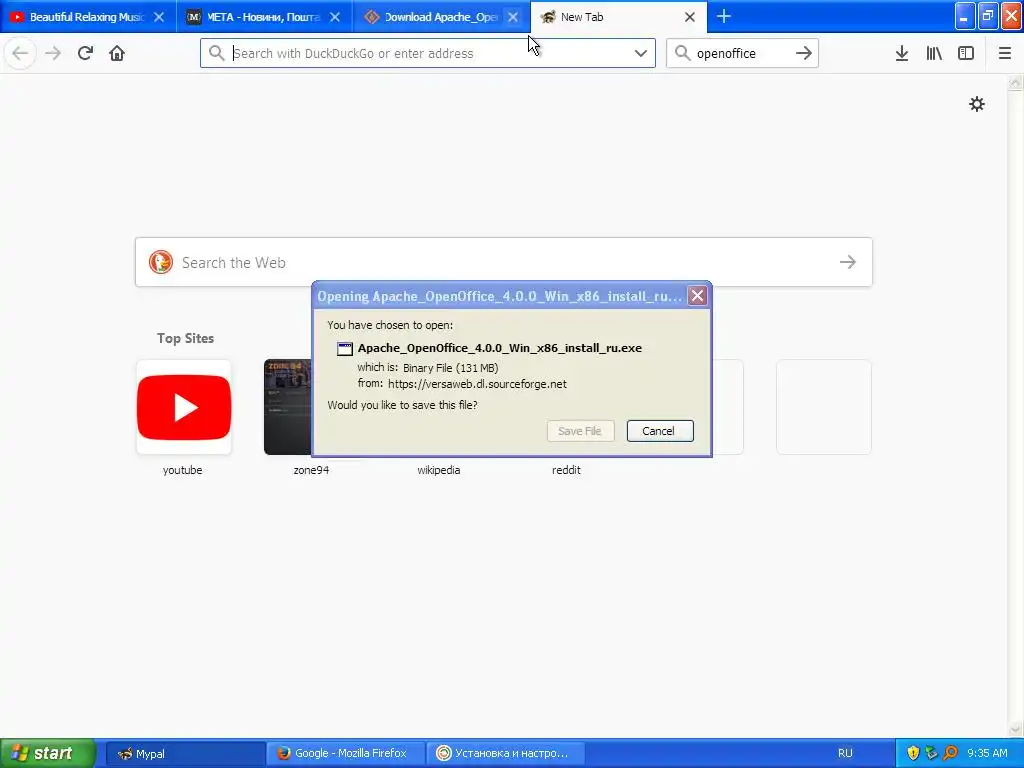Open the youtube top site tile

184,407
